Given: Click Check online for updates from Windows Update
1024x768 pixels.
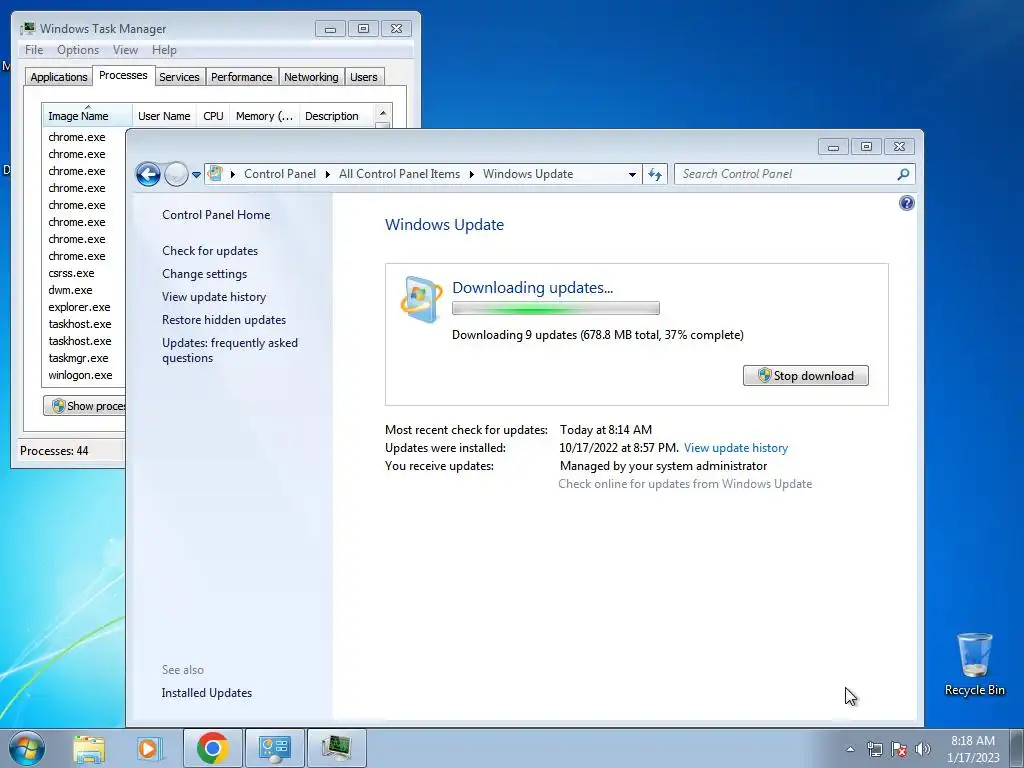Looking at the screenshot, I should click(685, 484).
